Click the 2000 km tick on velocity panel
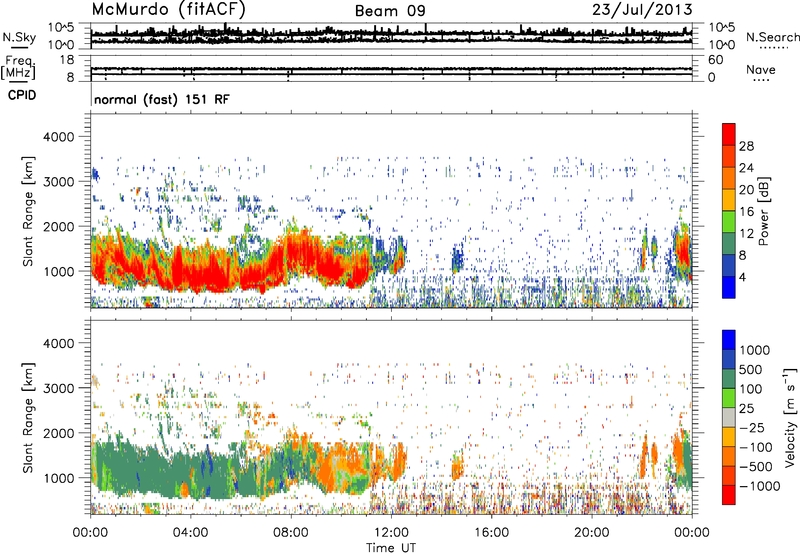 tap(59, 433)
